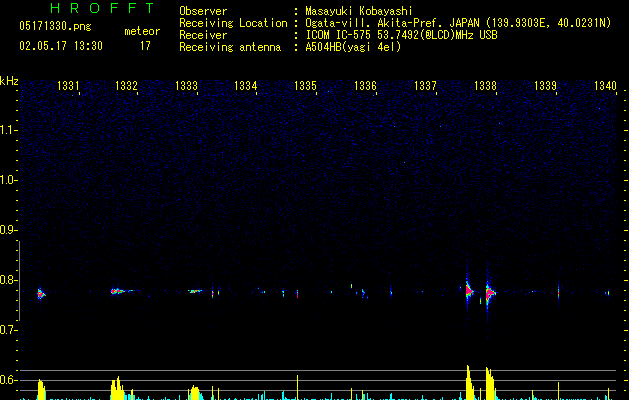Click the elongated echo before 1332
This screenshot has height=400, width=629.
(122, 291)
